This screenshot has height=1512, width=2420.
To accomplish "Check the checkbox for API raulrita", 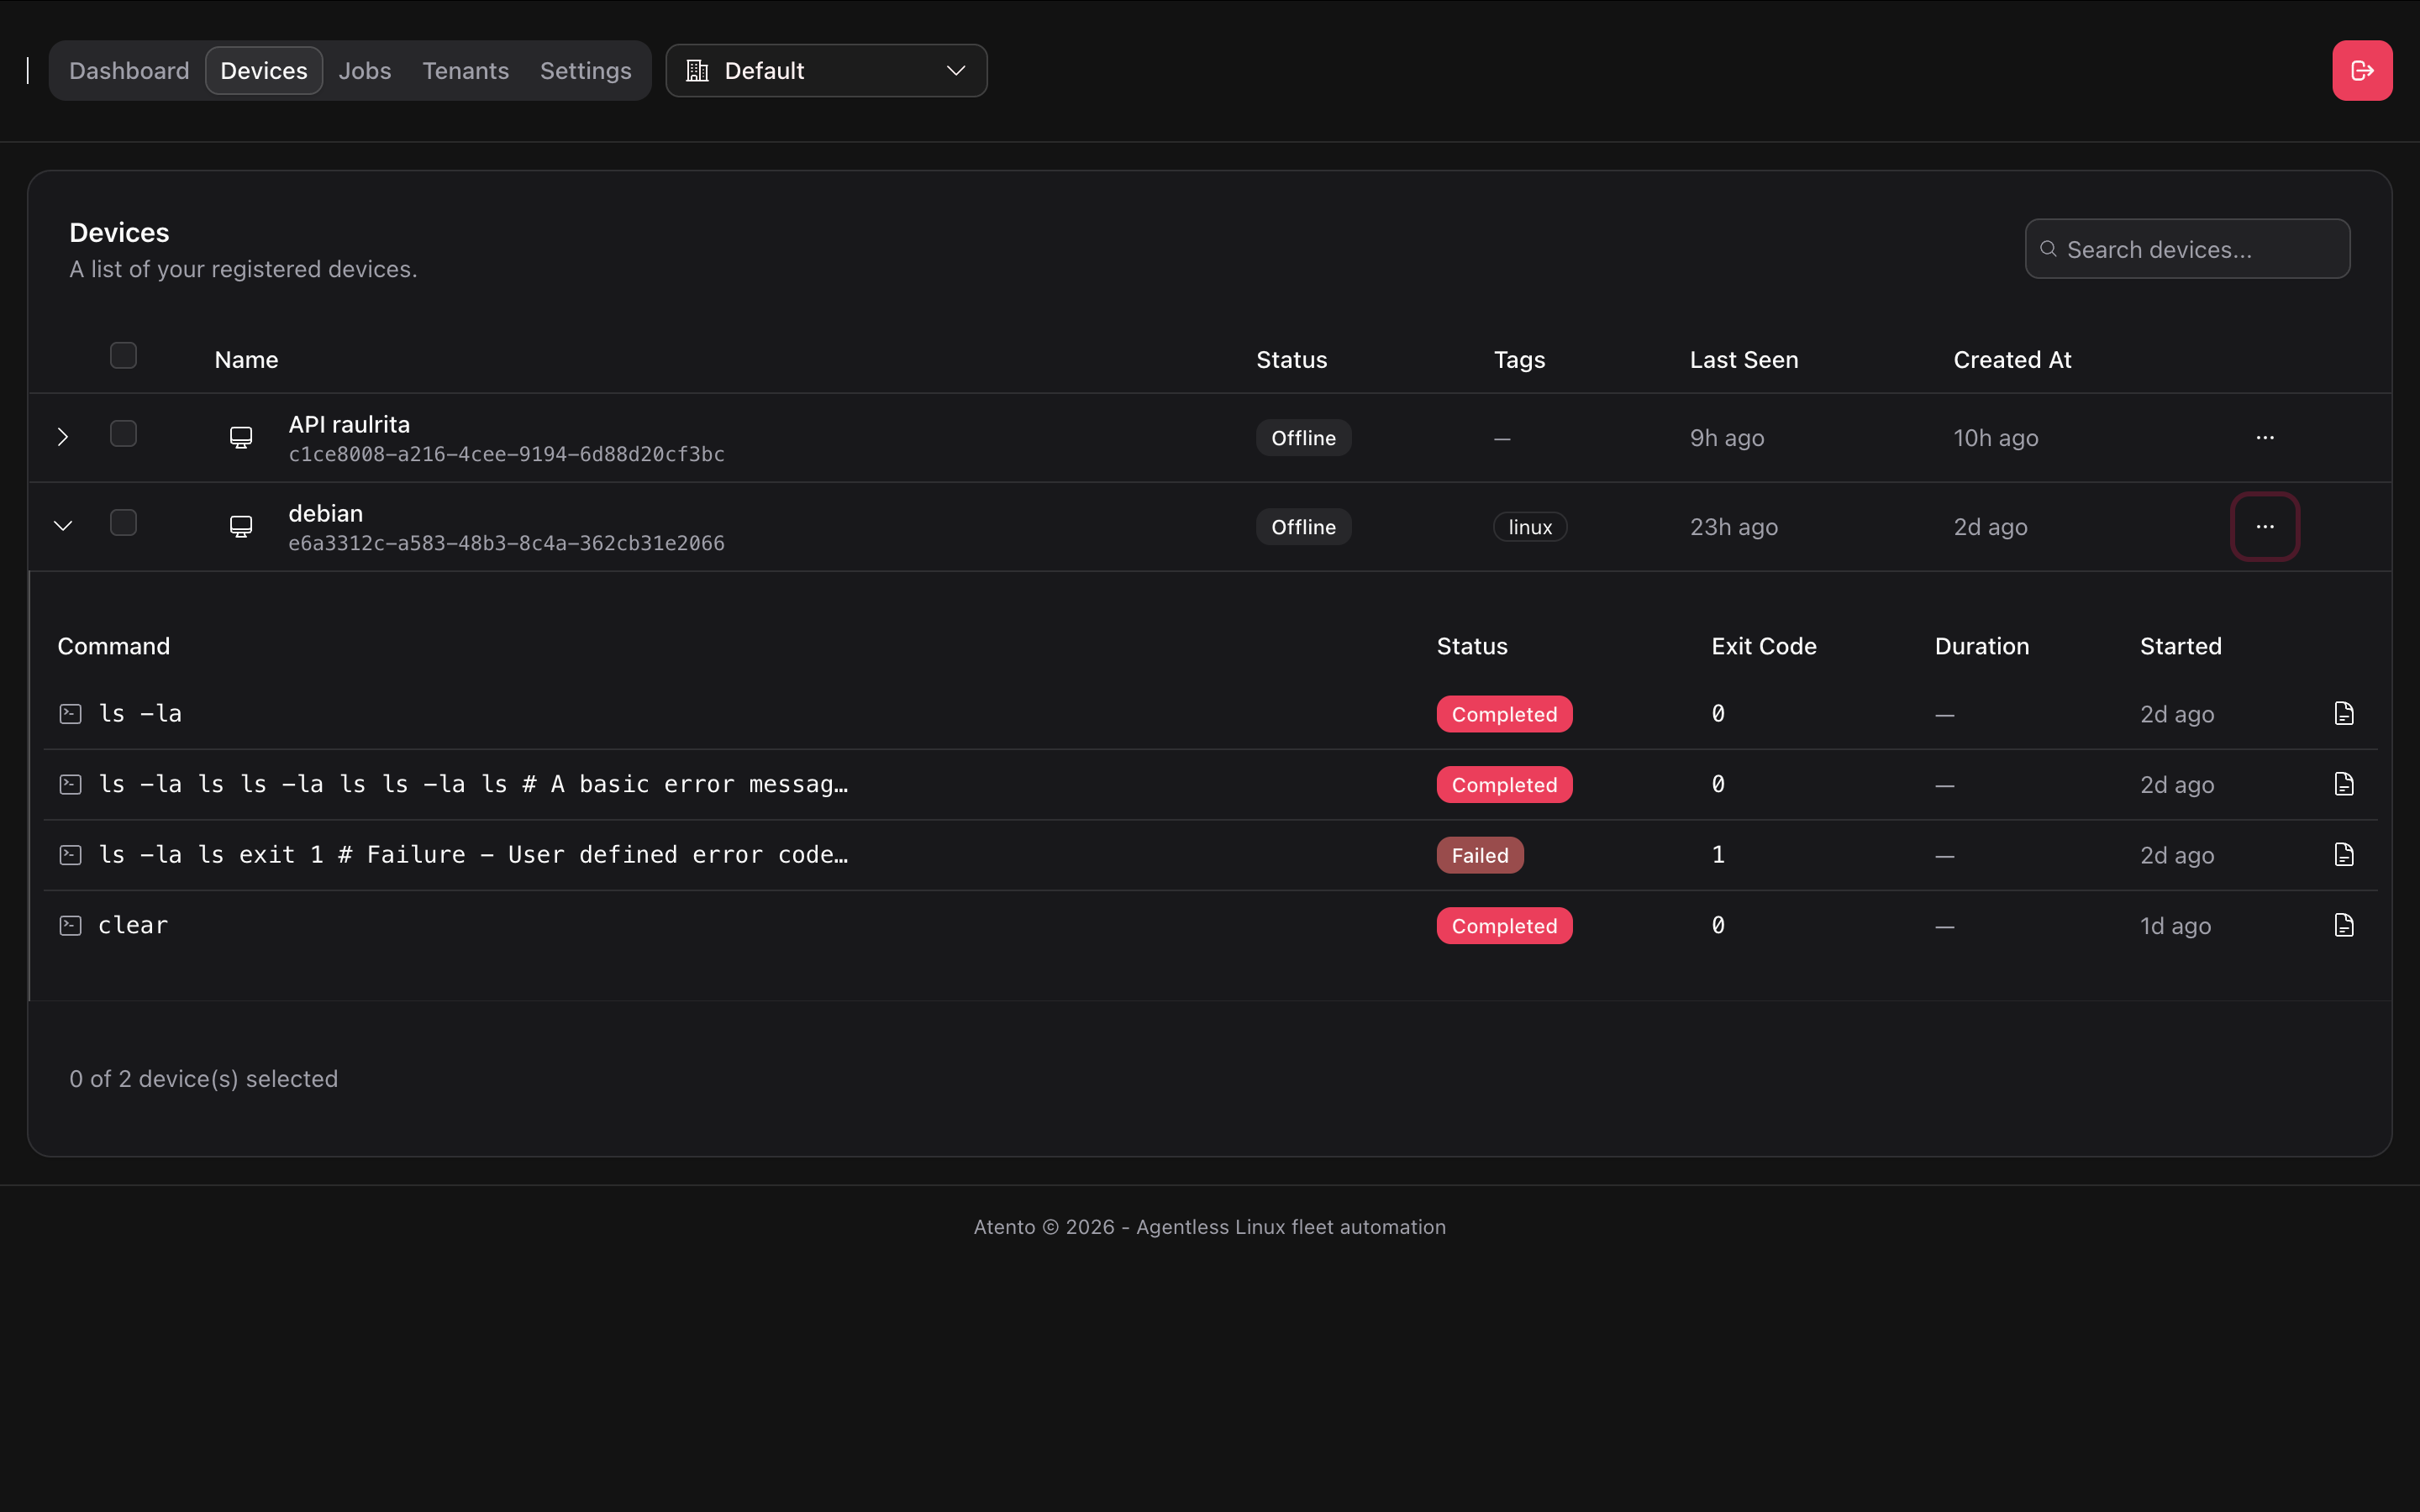I will pyautogui.click(x=123, y=433).
